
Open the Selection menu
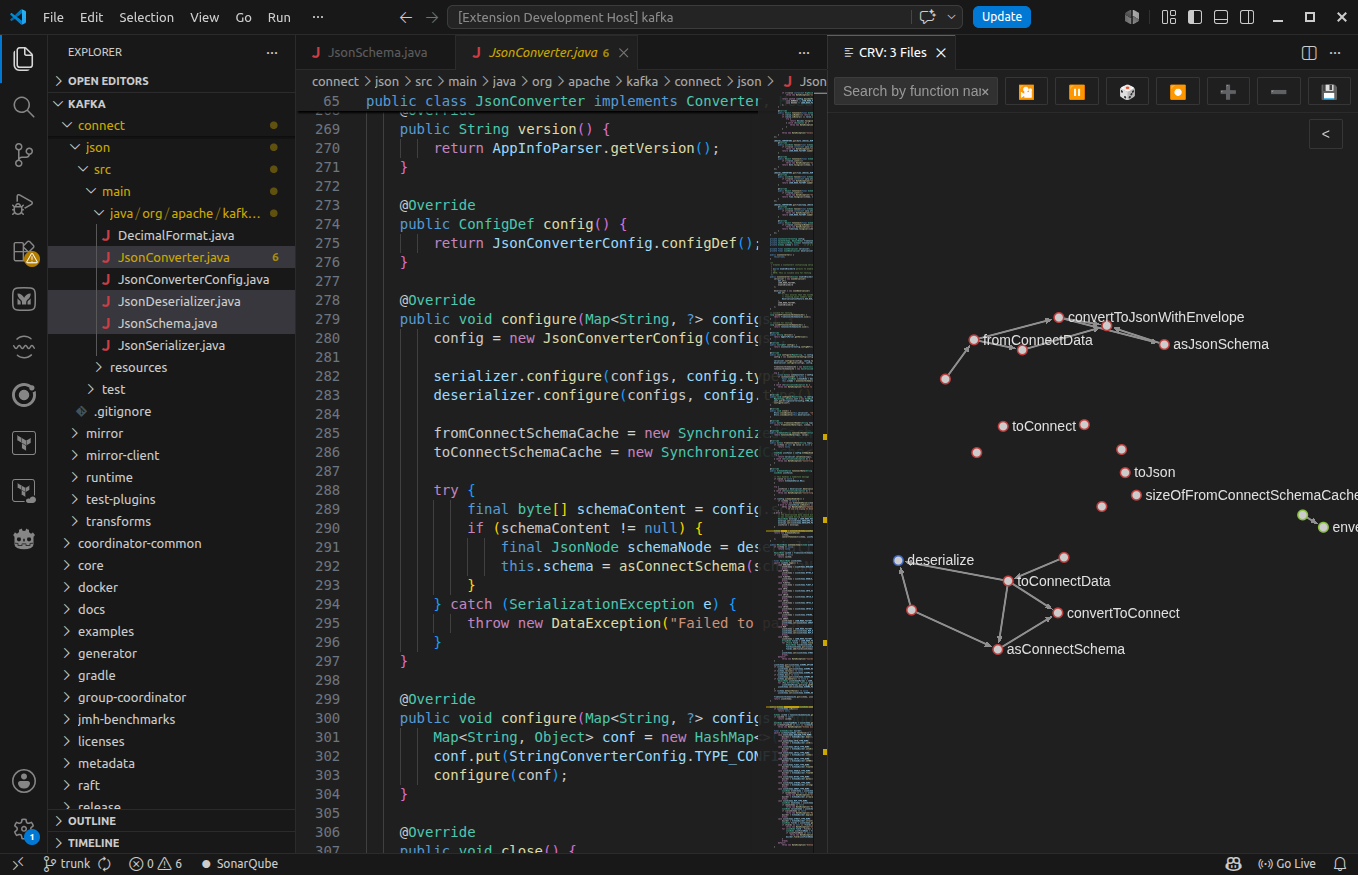tap(146, 17)
